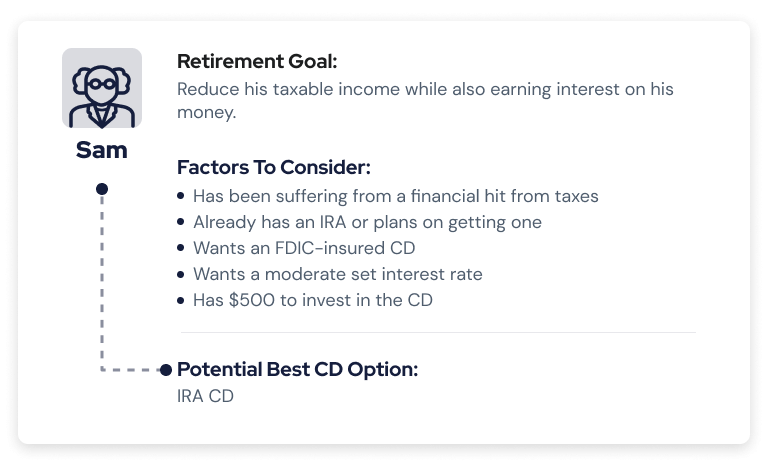
Task: Select the IRA CD recommendation text
Action: [x=205, y=396]
